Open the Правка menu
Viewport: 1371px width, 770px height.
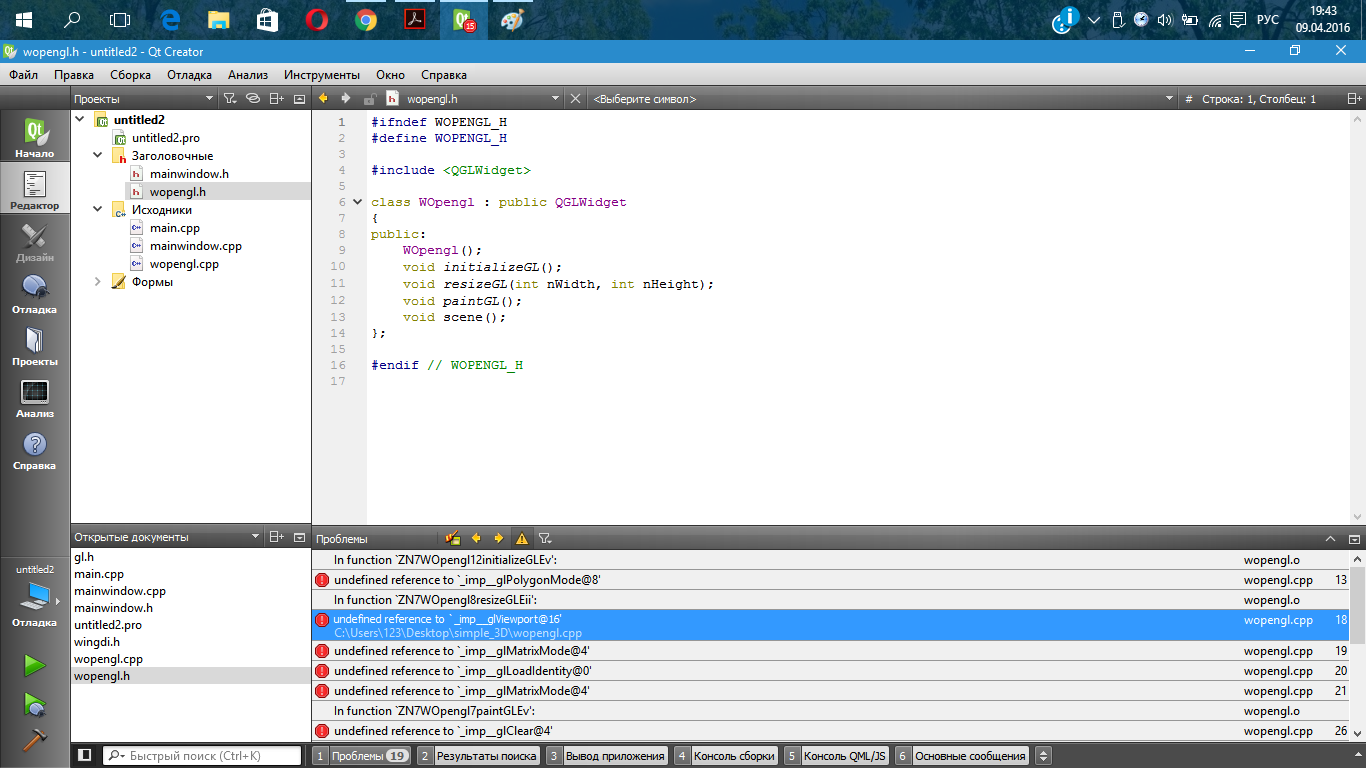coord(74,75)
